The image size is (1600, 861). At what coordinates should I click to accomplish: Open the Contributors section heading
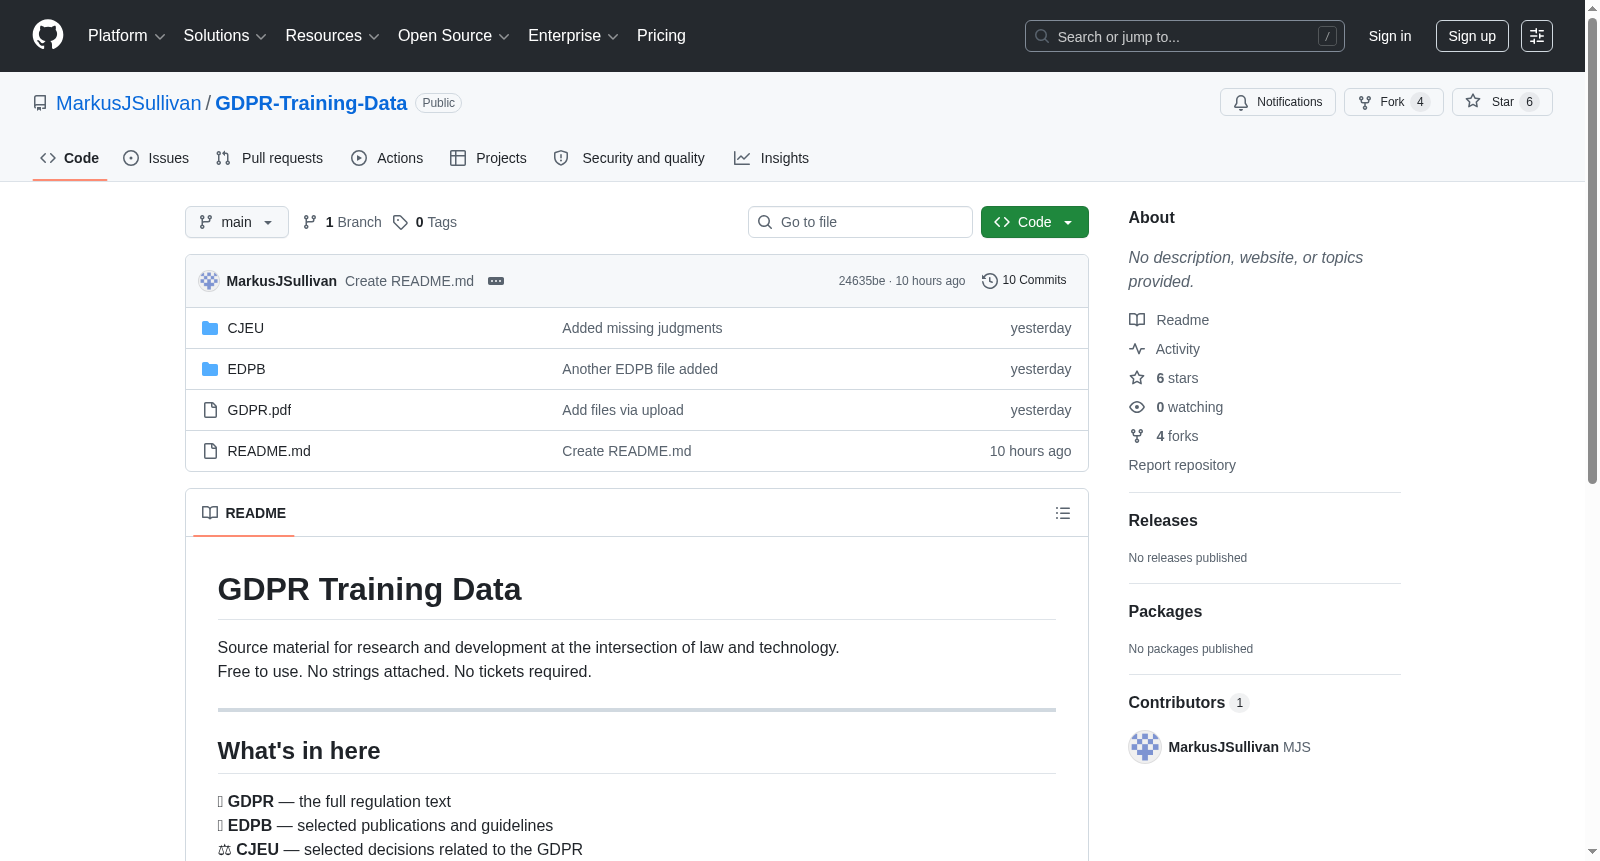[1189, 703]
